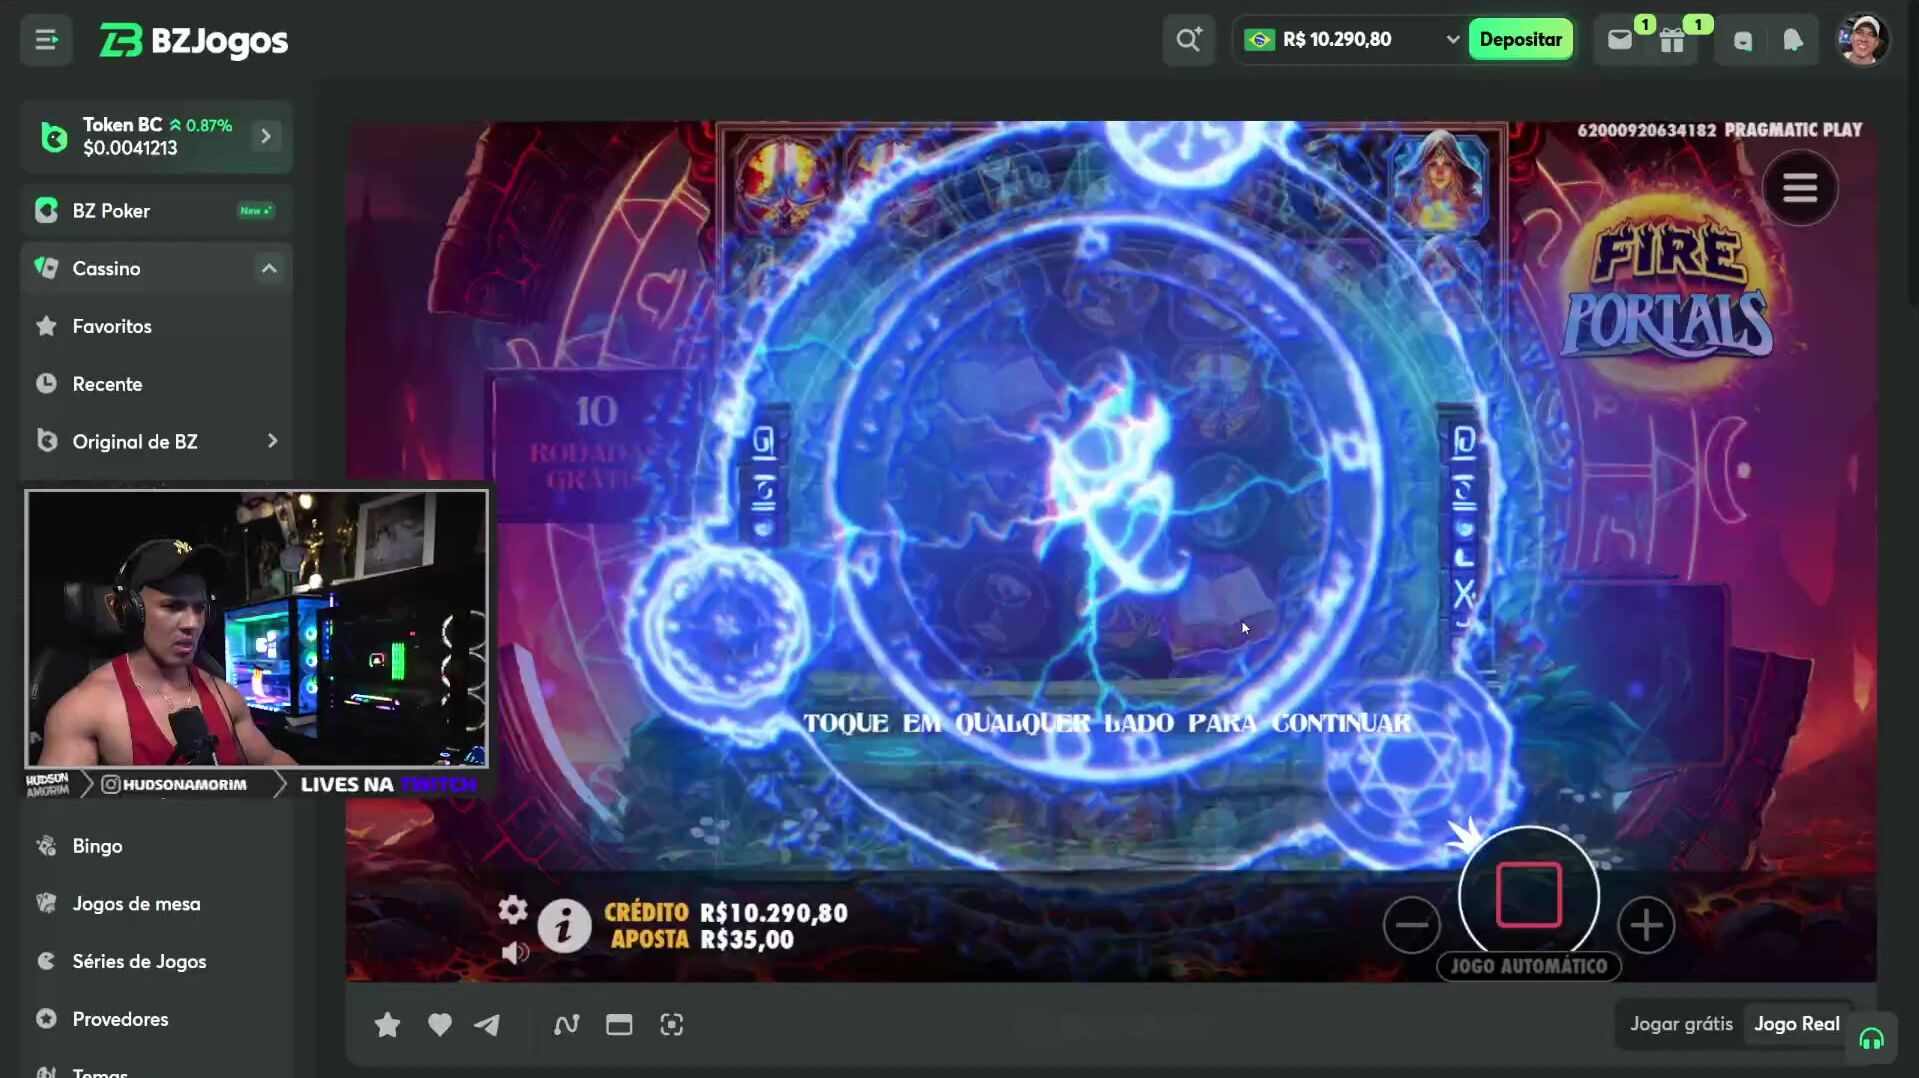Switch to Jogo Real mode
Screen dimensions: 1919x1078
(1796, 1024)
